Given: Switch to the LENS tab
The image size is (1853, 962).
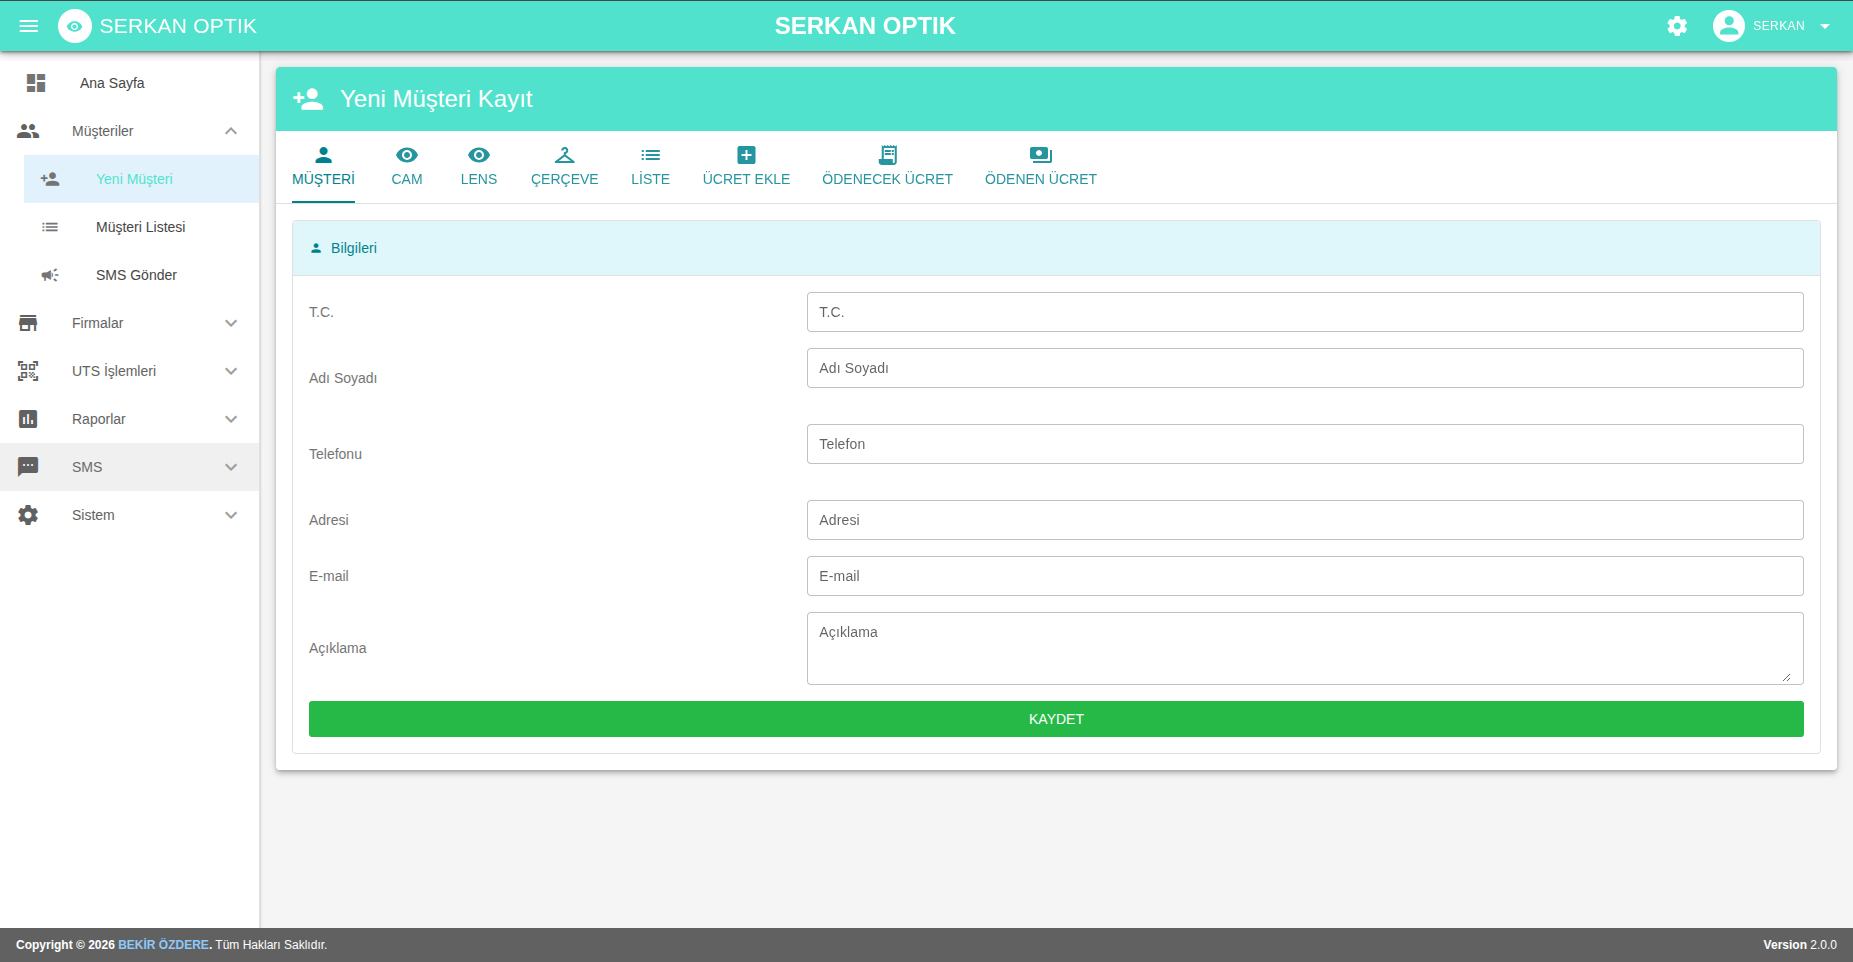Looking at the screenshot, I should click(x=479, y=167).
